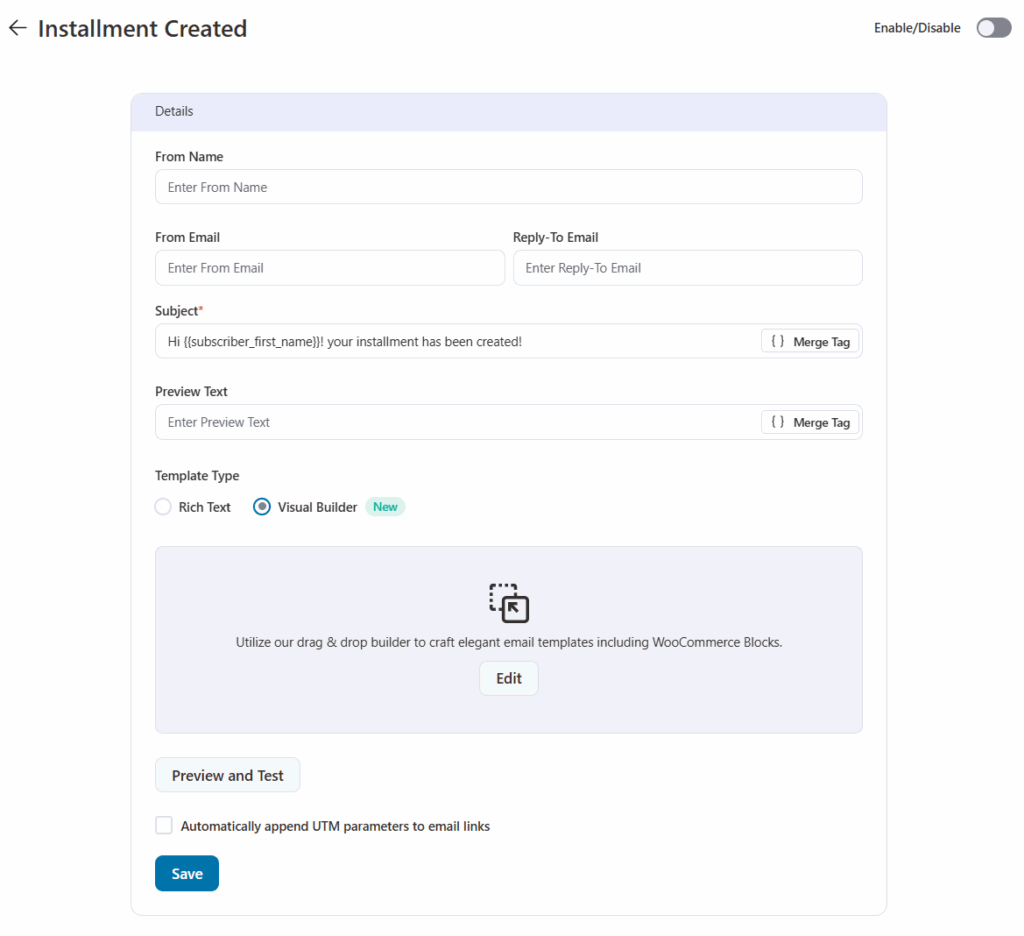Click Edit to open the visual builder
The width and height of the screenshot is (1024, 936).
coord(508,678)
